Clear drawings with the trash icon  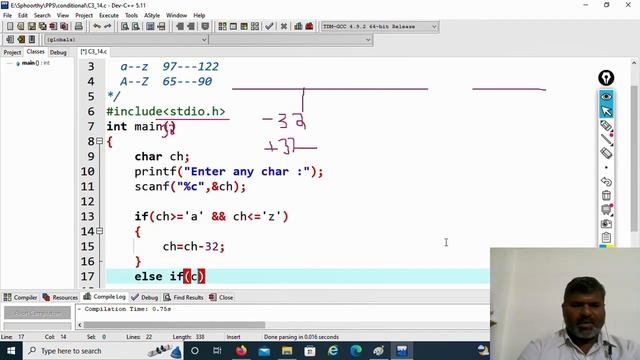tap(606, 196)
